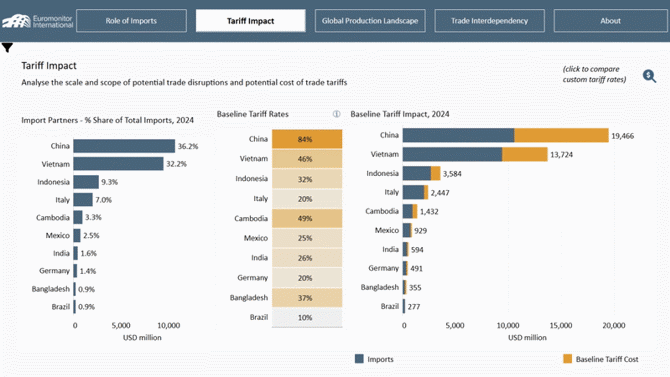Click Vietnam's blue imports bar in tariff impact
This screenshot has width=670, height=377.
[x=453, y=154]
